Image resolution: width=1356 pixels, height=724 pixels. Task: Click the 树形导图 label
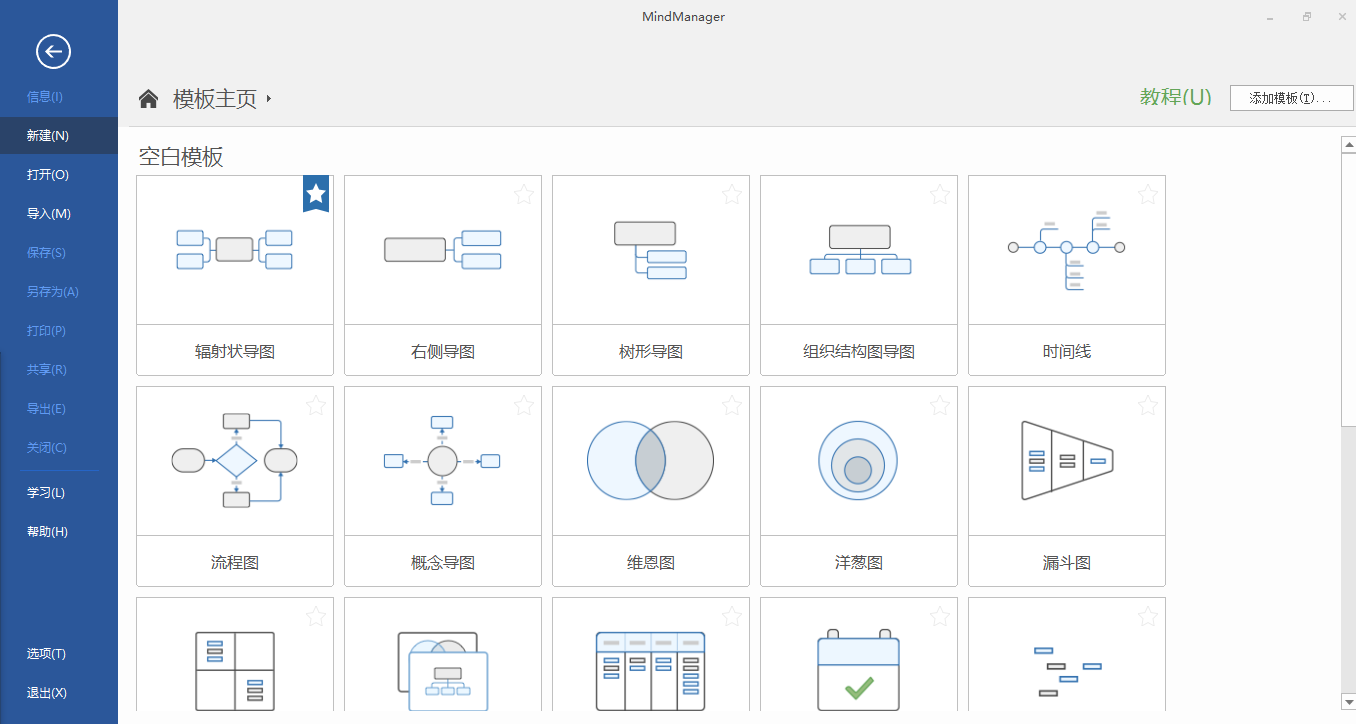(x=651, y=352)
